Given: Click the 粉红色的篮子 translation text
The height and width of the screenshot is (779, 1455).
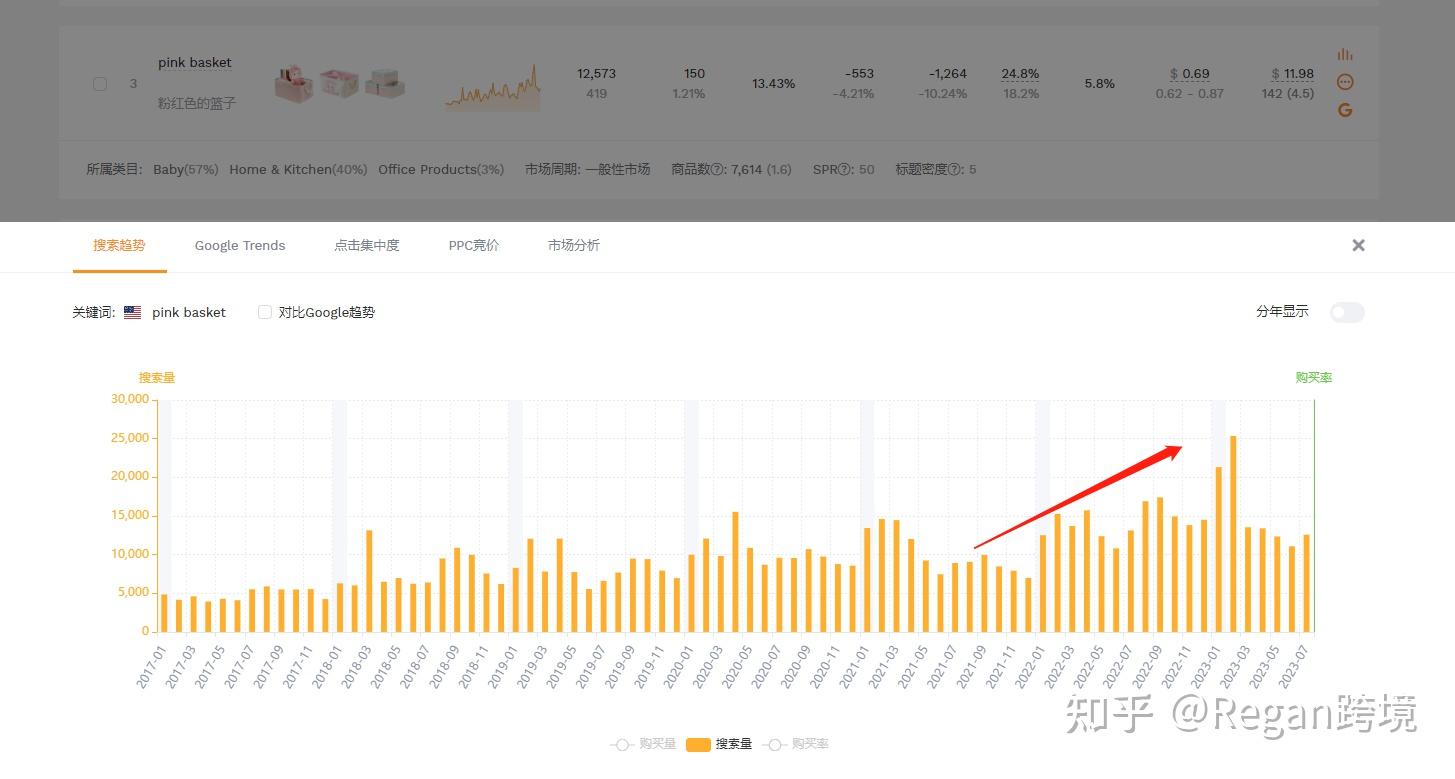Looking at the screenshot, I should pos(197,103).
